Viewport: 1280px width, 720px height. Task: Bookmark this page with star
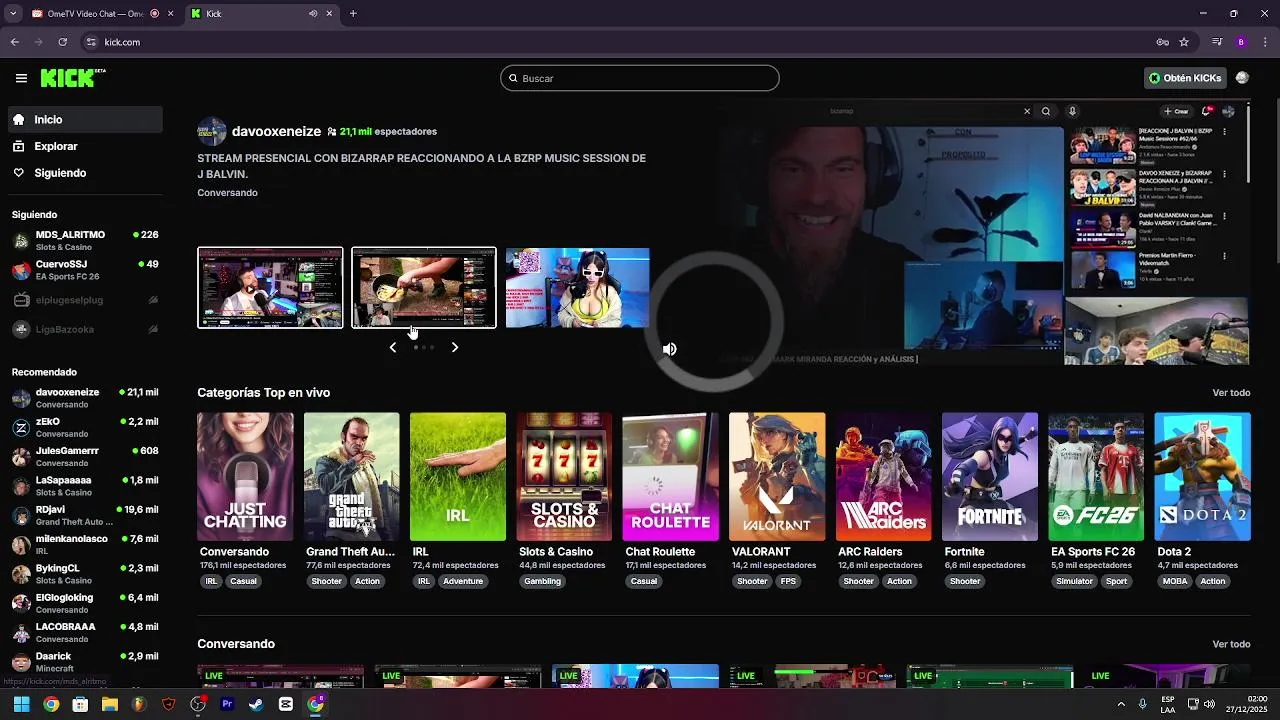click(x=1184, y=42)
